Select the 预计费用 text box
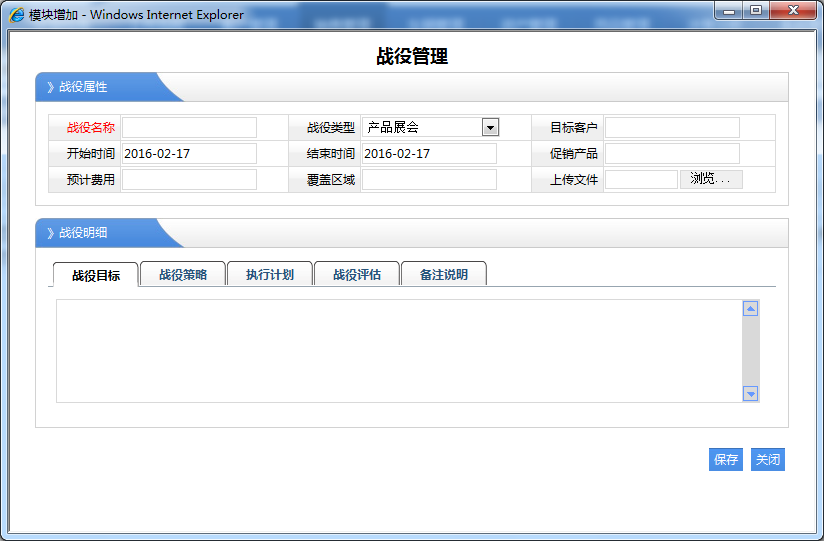824x541 pixels. pyautogui.click(x=189, y=180)
